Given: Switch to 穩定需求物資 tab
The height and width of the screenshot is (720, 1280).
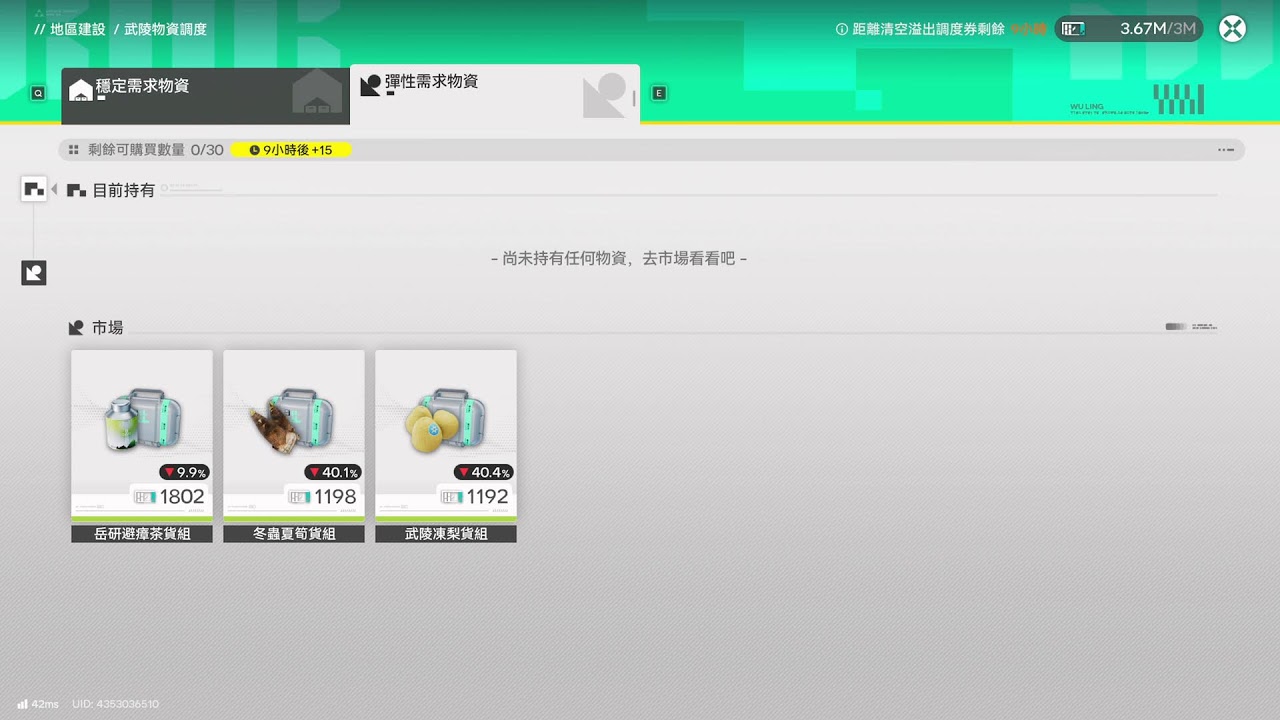Looking at the screenshot, I should (x=205, y=96).
